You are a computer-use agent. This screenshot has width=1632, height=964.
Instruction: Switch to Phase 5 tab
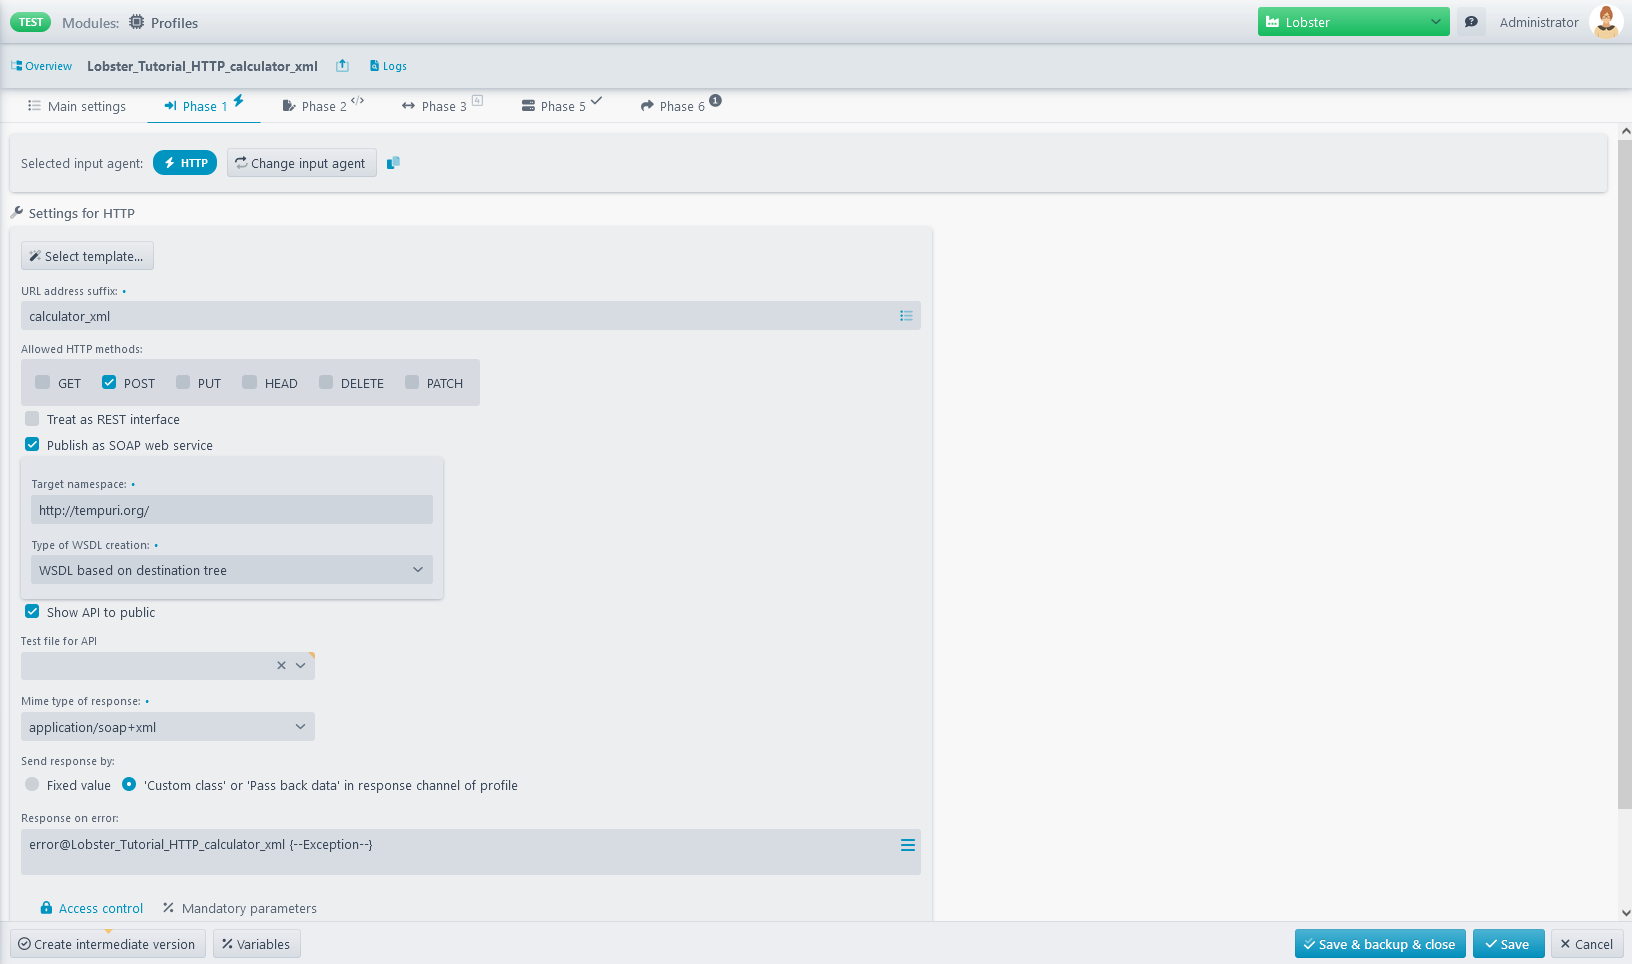pyautogui.click(x=561, y=106)
